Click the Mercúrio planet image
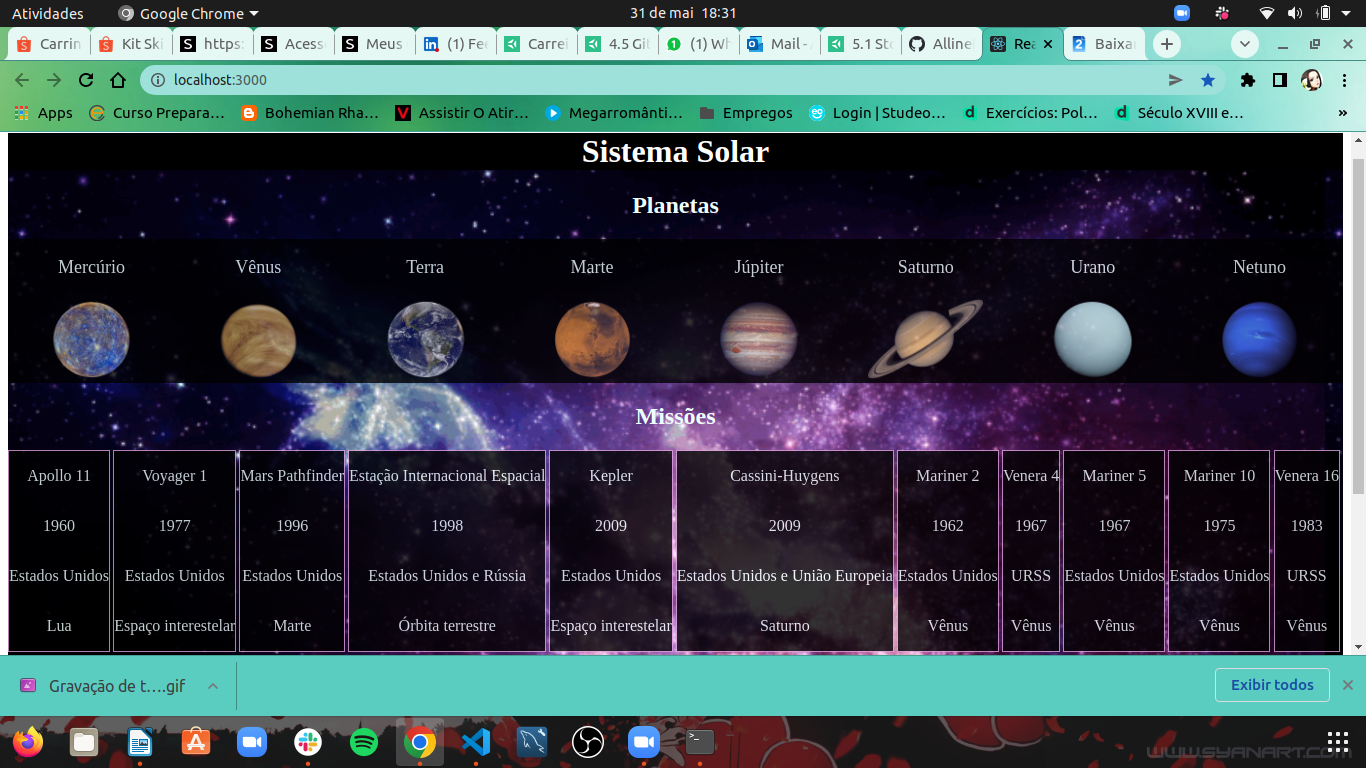This screenshot has height=768, width=1366. pos(91,339)
